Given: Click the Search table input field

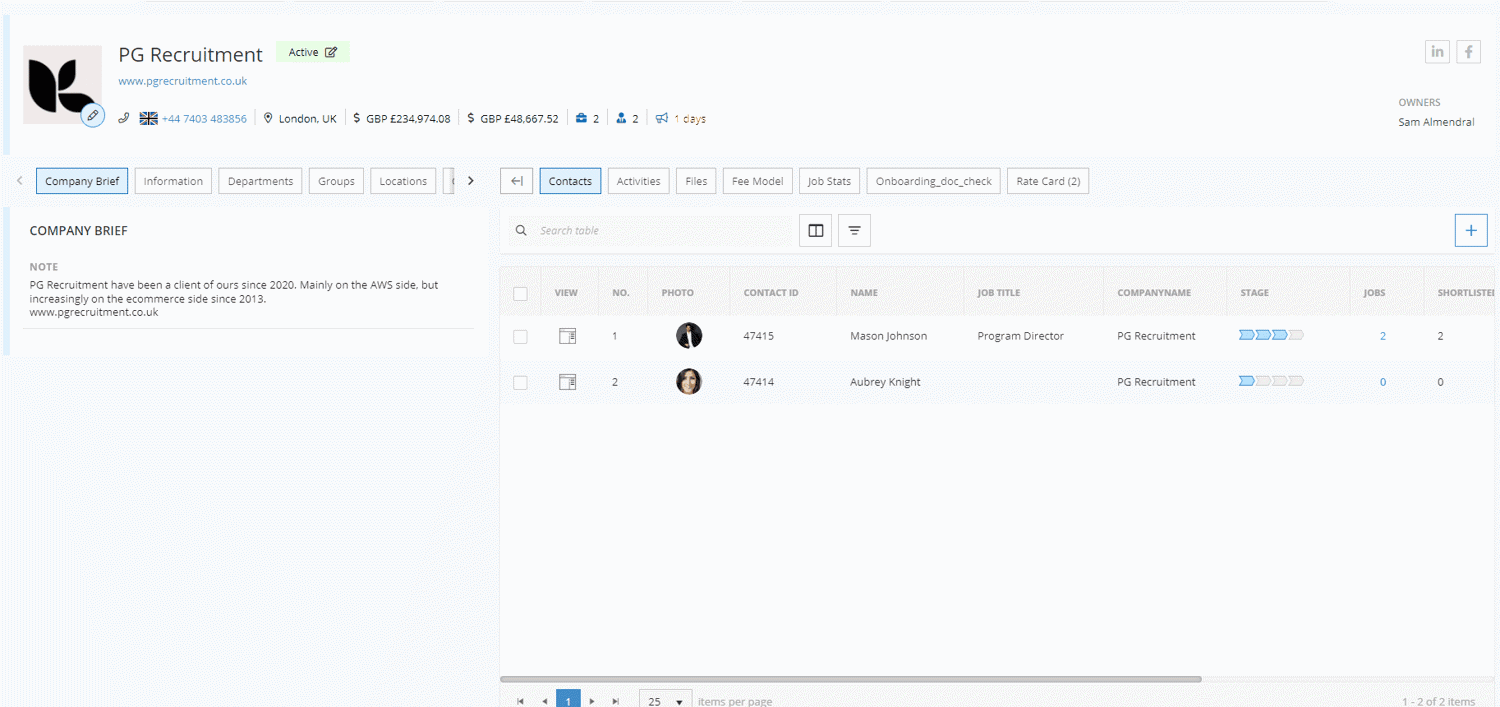Looking at the screenshot, I should [x=650, y=230].
